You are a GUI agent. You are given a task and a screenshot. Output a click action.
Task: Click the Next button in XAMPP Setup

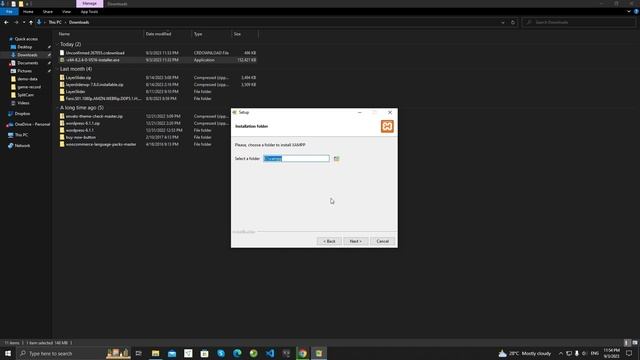point(356,241)
